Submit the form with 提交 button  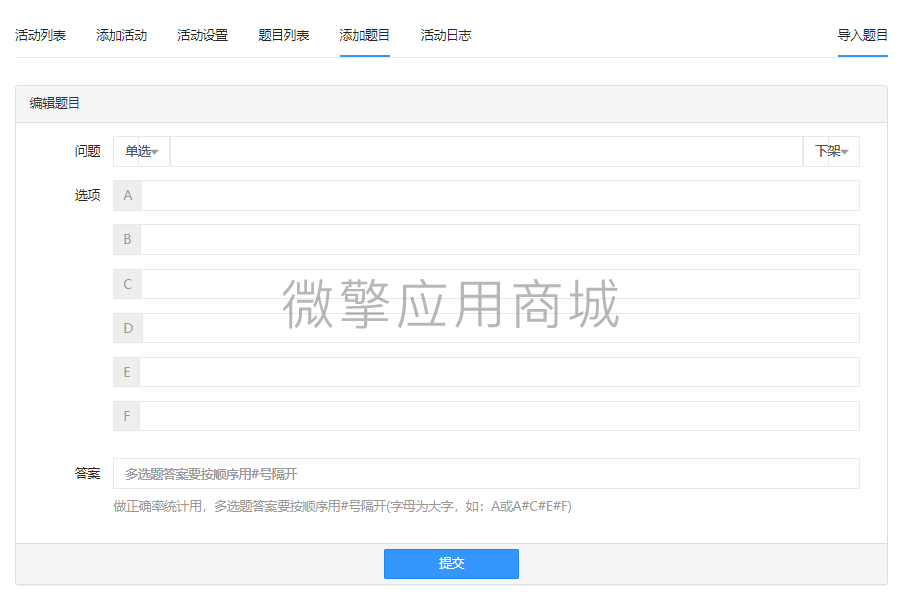451,564
